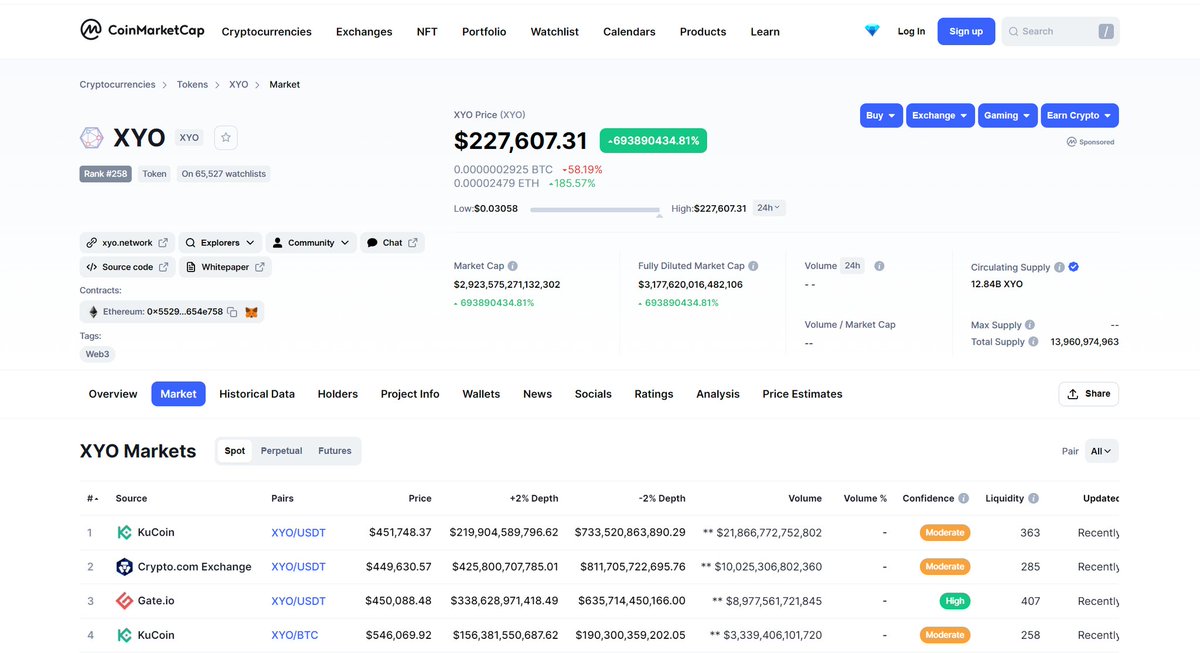Open the Exchanges menu

click(364, 32)
